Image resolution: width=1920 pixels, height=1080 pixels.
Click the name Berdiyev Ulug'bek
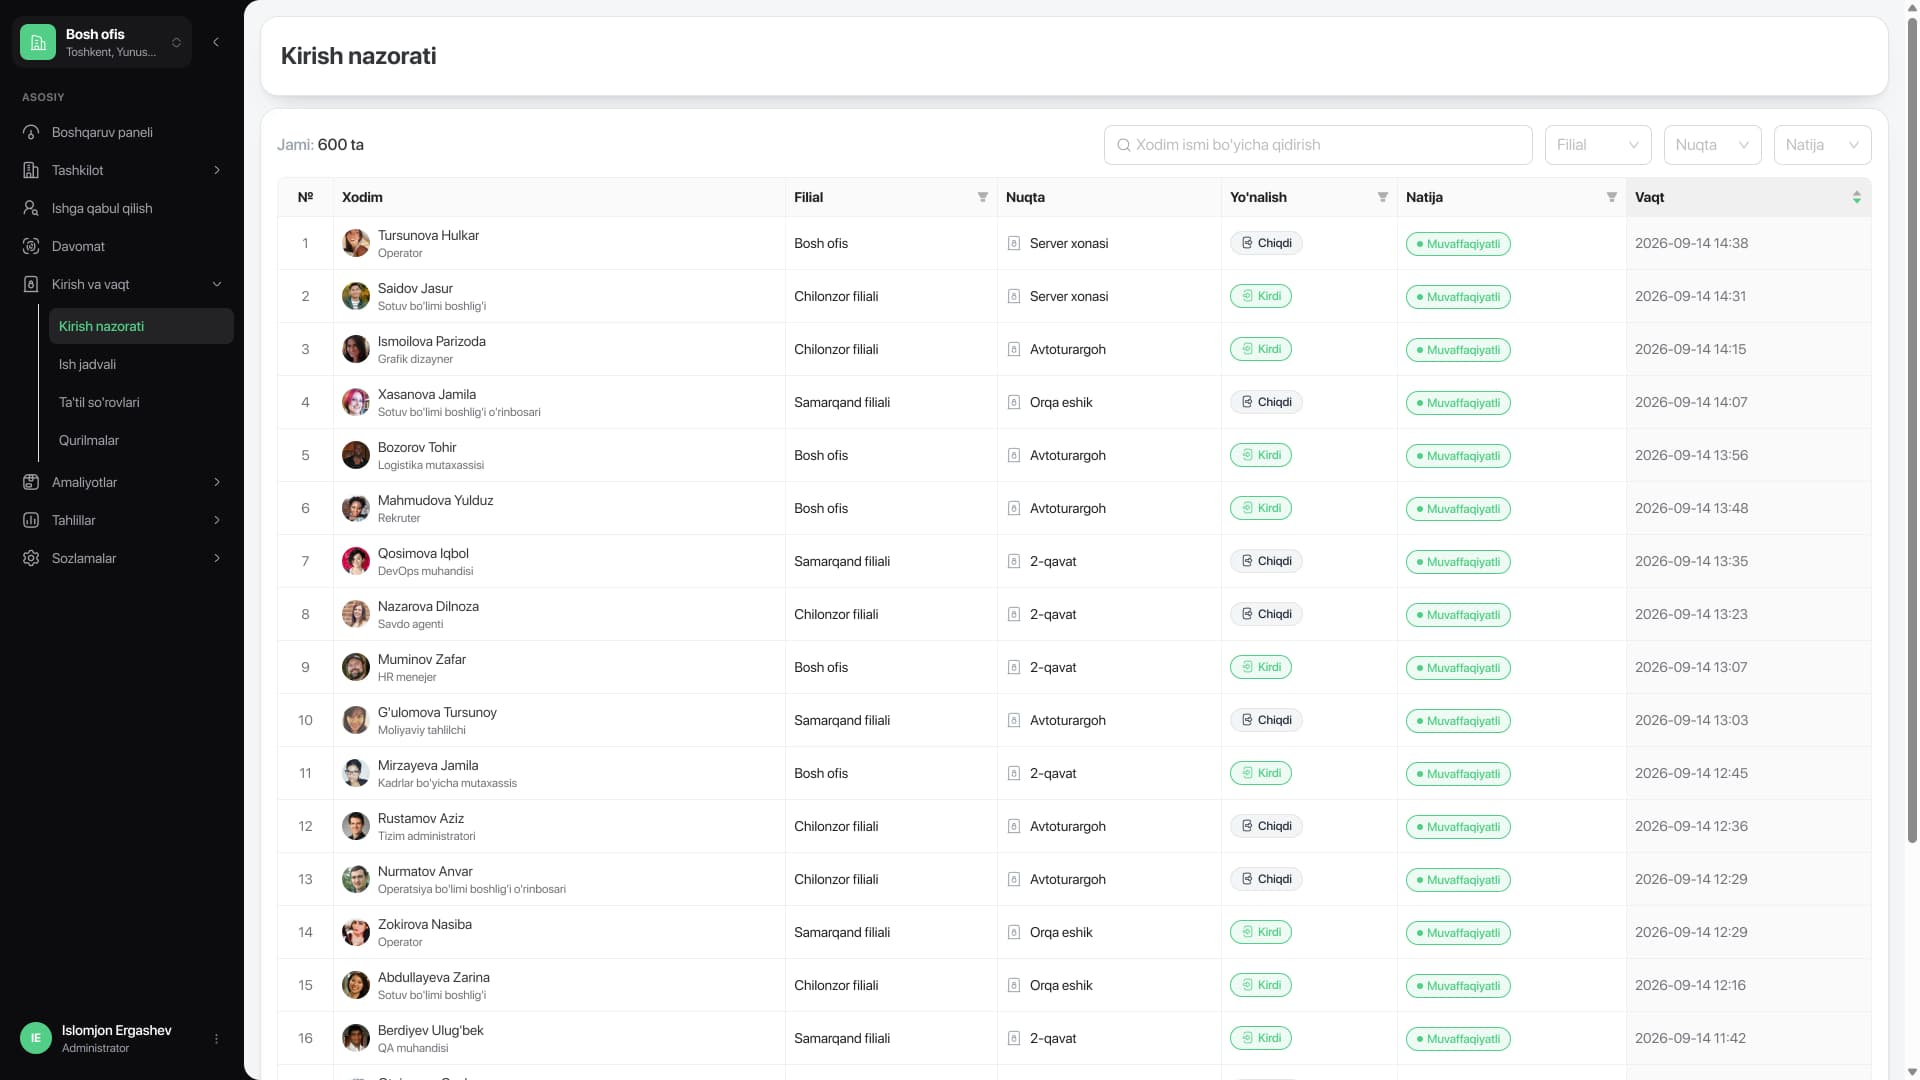coord(430,1030)
